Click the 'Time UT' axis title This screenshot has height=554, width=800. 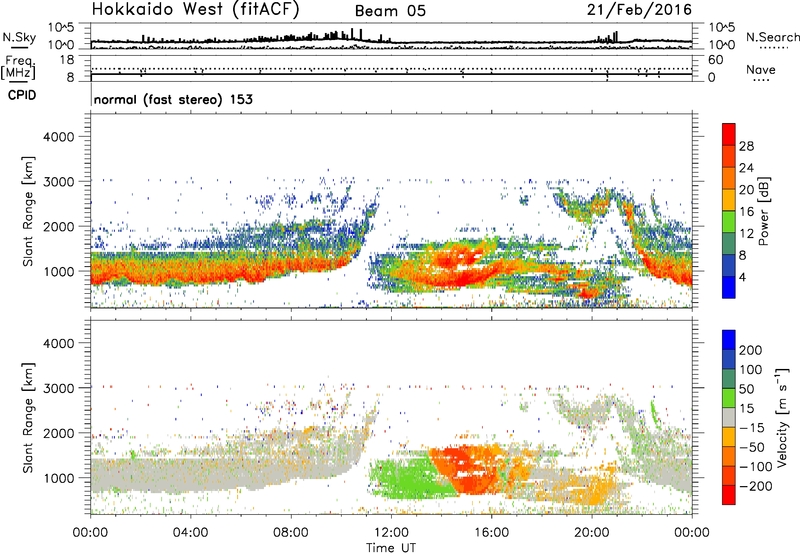tap(391, 548)
